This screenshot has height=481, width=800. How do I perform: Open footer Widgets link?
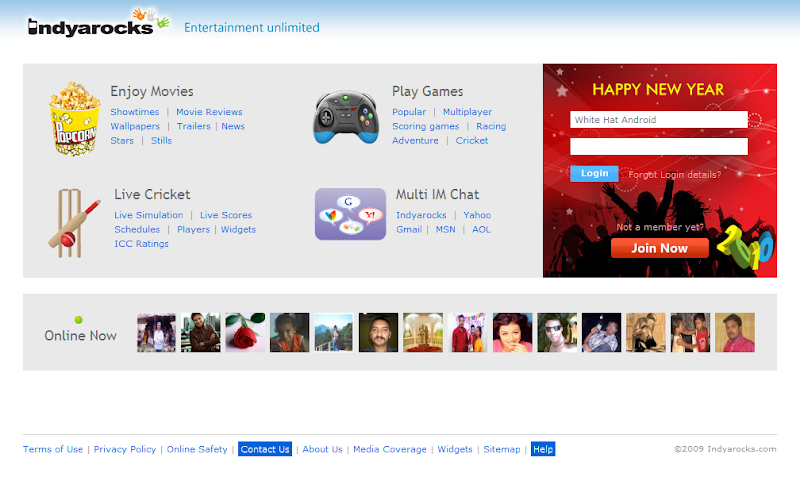pyautogui.click(x=455, y=449)
